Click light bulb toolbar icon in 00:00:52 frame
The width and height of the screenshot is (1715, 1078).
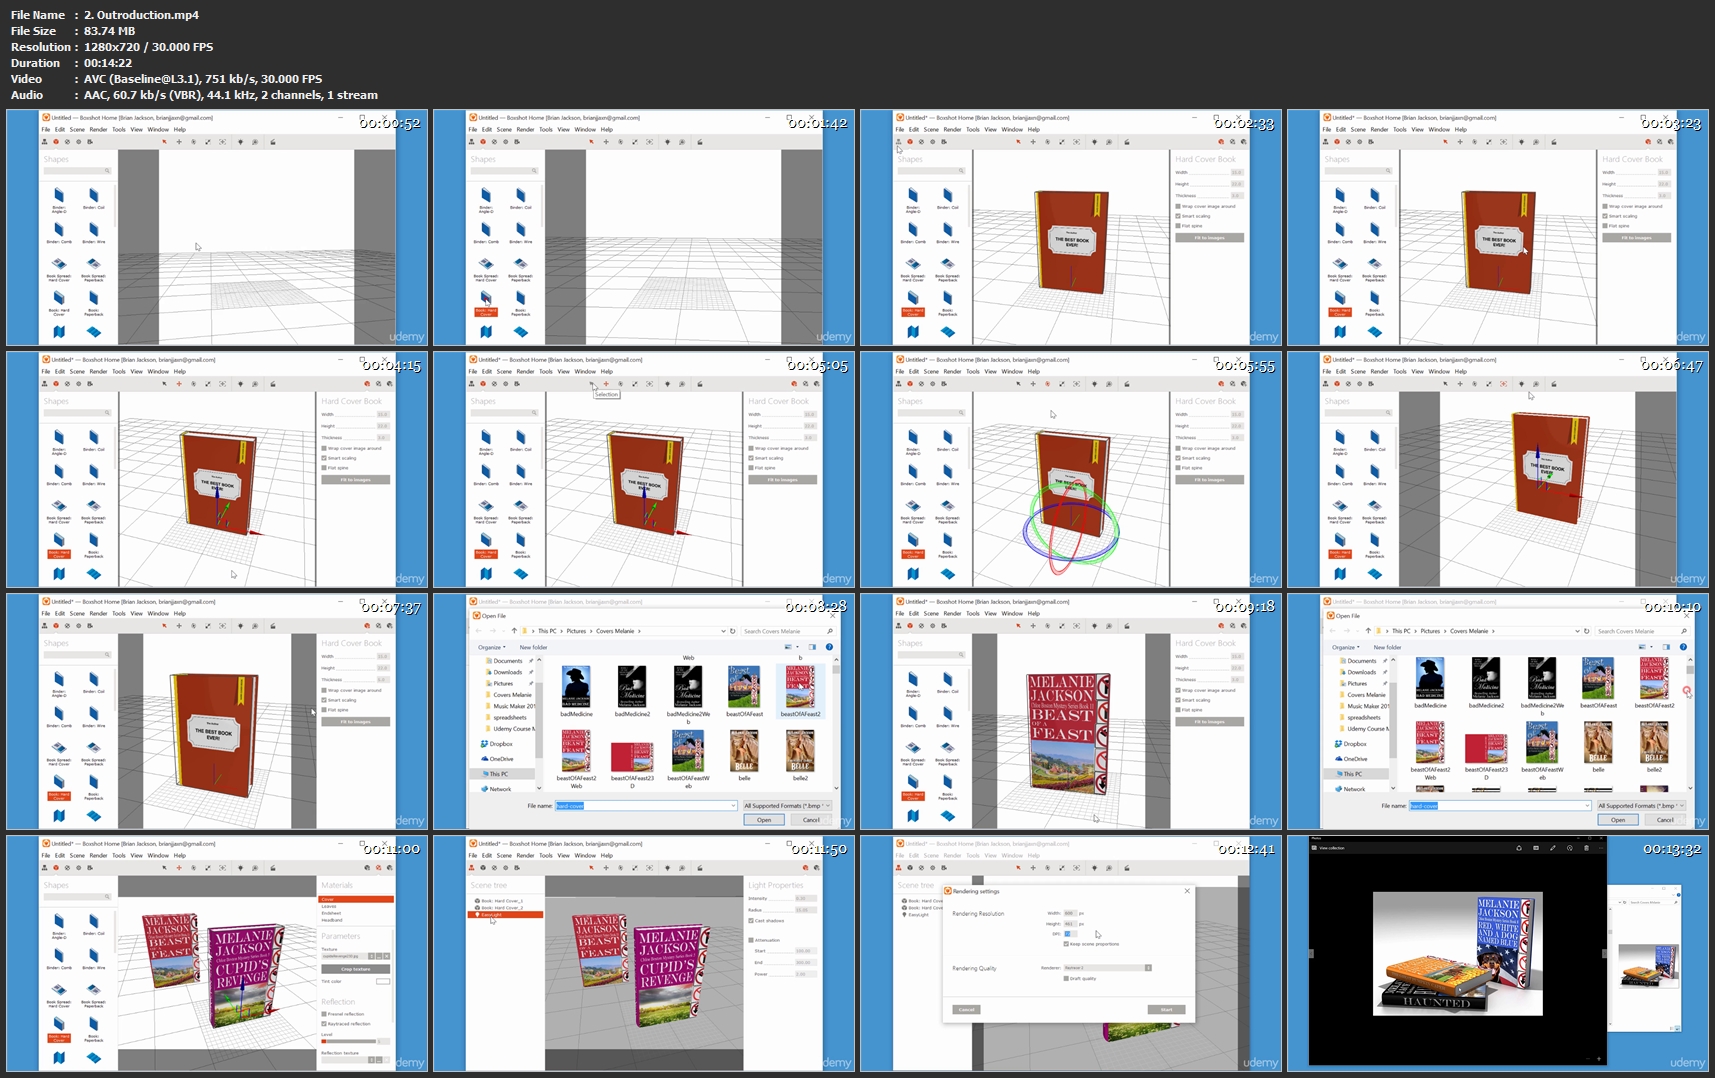pyautogui.click(x=240, y=142)
